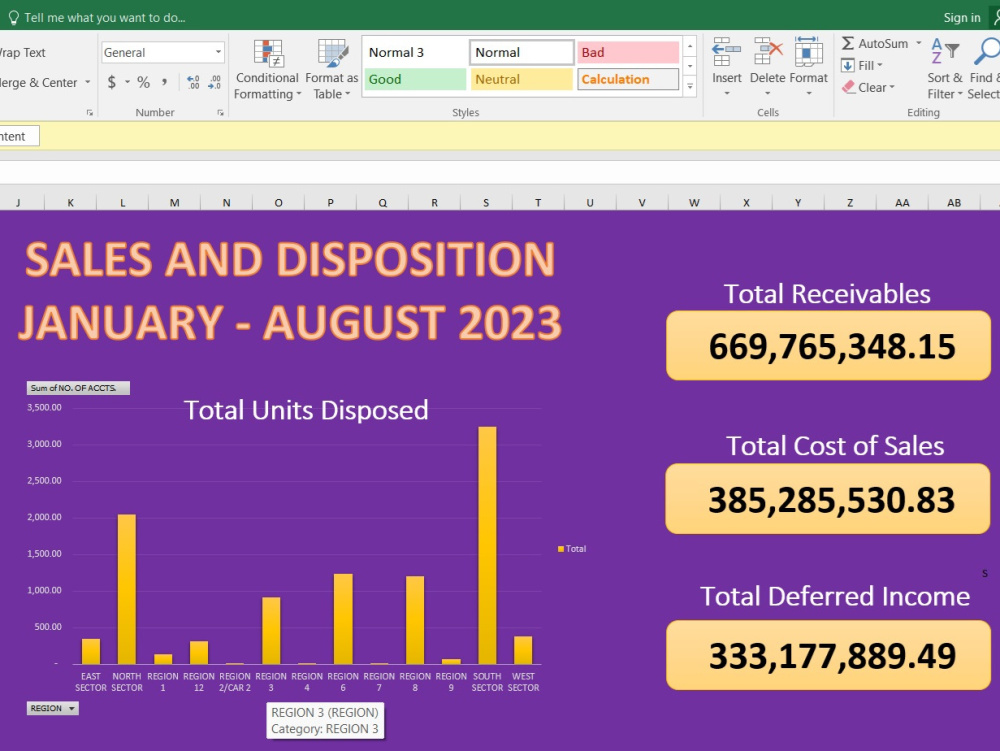Select the Normal cell style
This screenshot has height=751, width=1000.
(522, 52)
